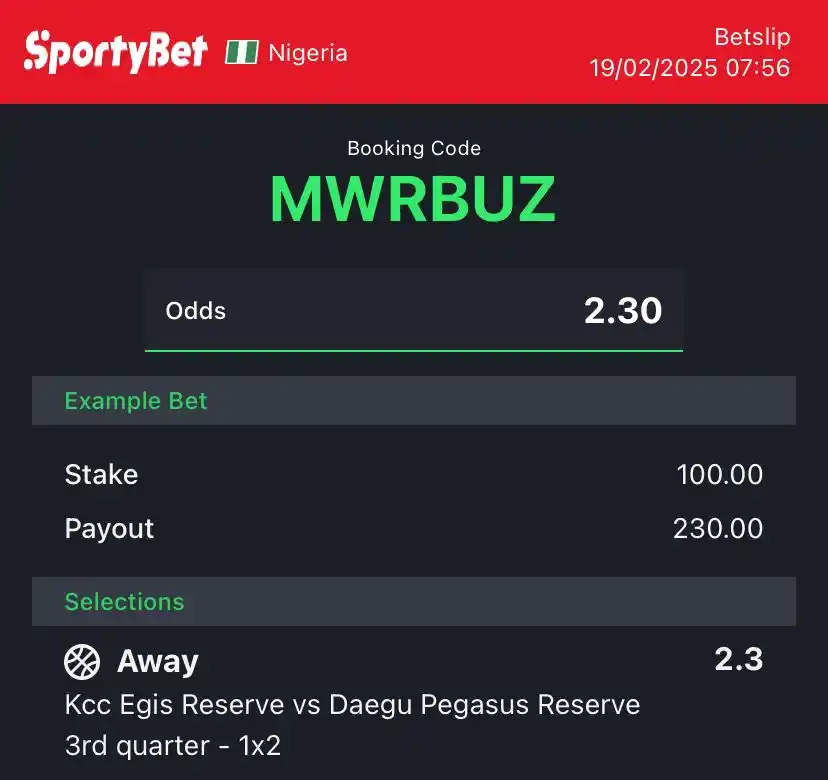Click the 2.3 selection odds
The height and width of the screenshot is (780, 828).
[739, 659]
